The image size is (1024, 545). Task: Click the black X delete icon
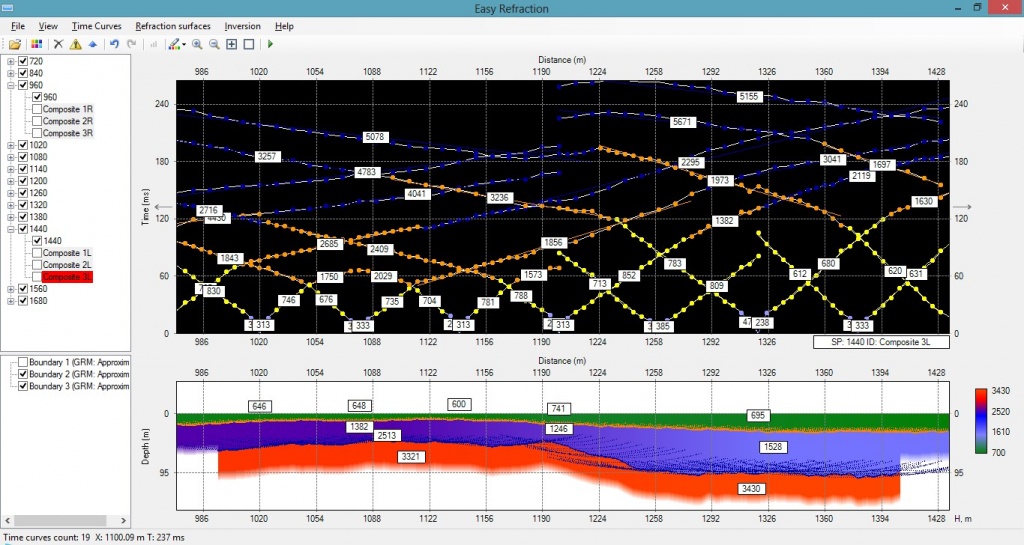[x=58, y=44]
